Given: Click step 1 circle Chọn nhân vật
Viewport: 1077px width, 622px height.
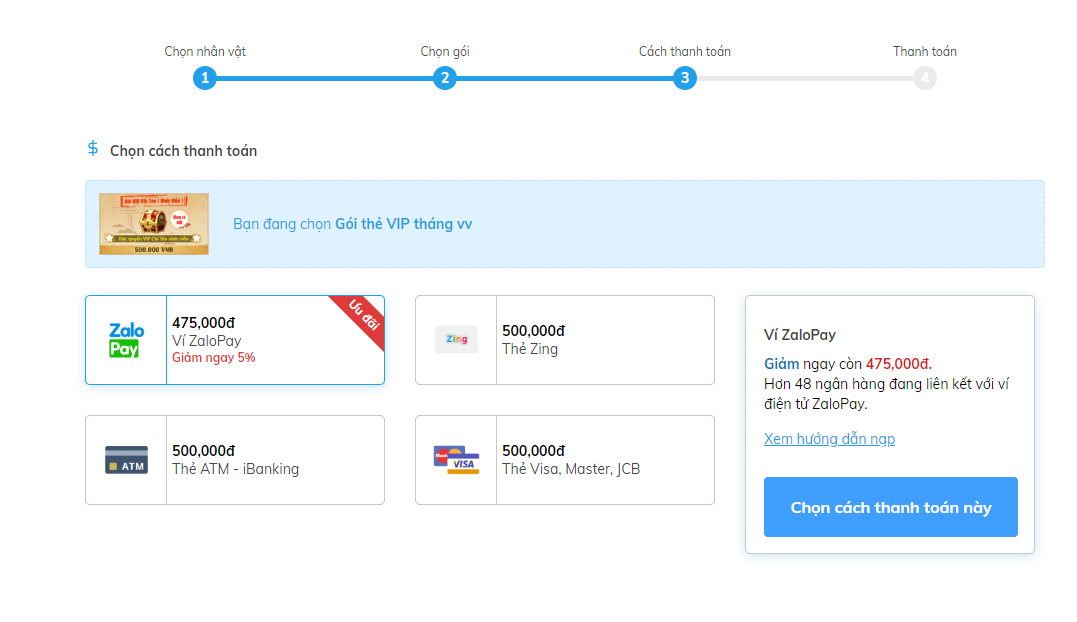Looking at the screenshot, I should [x=205, y=78].
